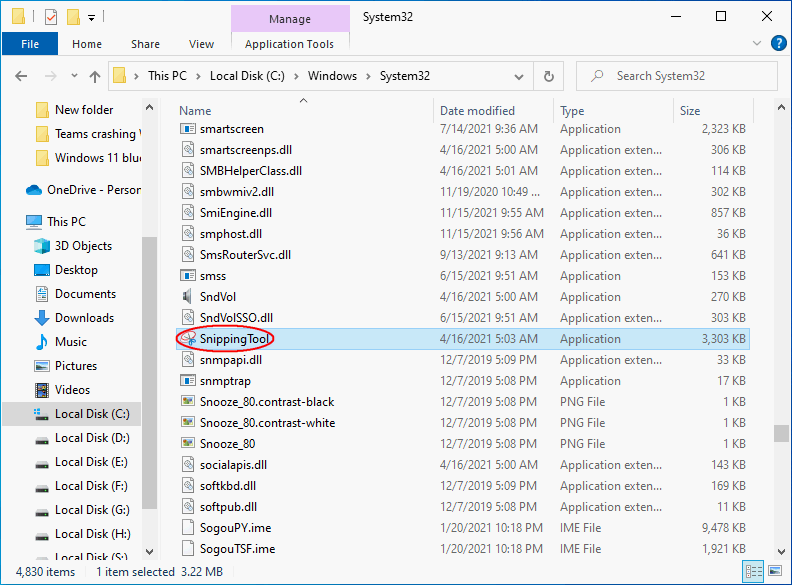Open the File menu

coord(30,44)
